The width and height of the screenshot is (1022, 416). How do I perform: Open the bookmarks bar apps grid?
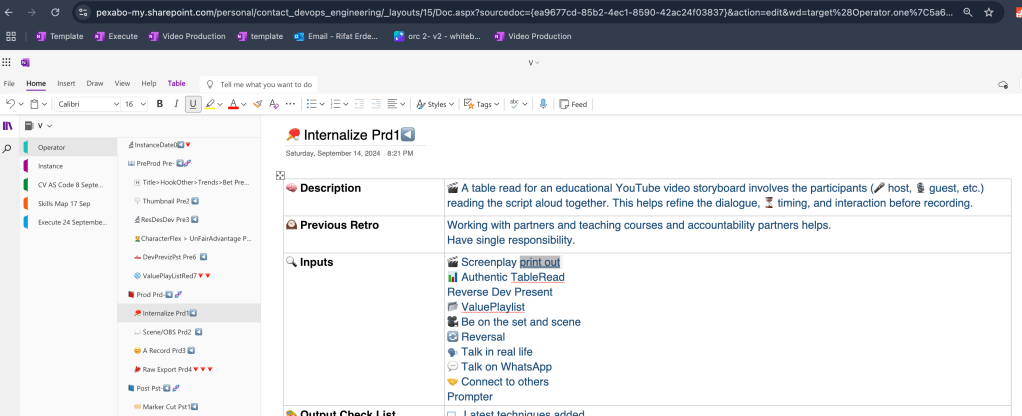[x=11, y=37]
